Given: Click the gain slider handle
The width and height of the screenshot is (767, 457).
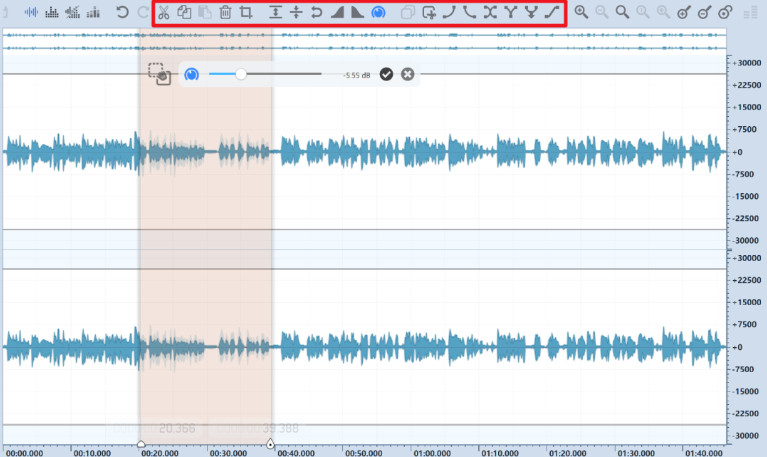Looking at the screenshot, I should (x=241, y=74).
